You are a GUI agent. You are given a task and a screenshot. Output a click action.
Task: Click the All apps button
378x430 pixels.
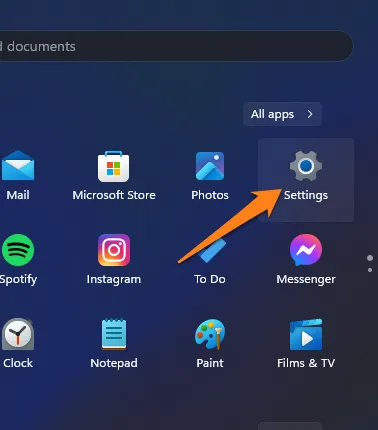[282, 114]
